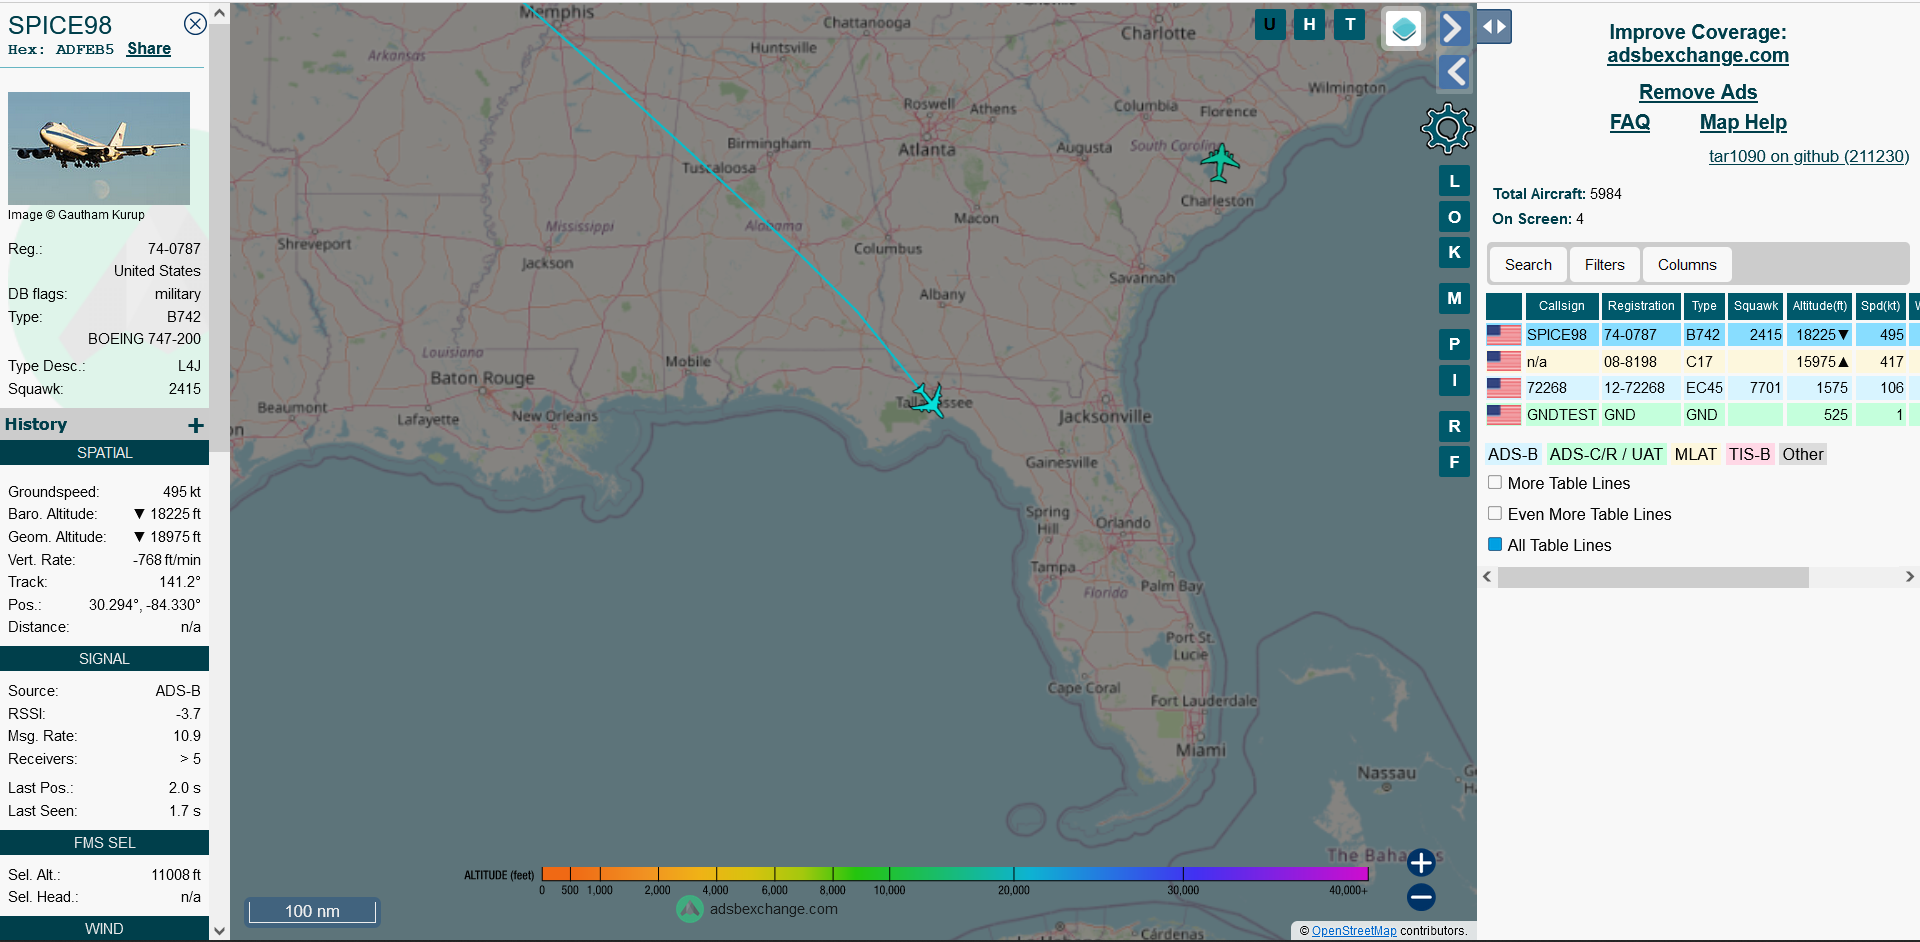
Task: Close the SPICE98 info panel
Action: (195, 23)
